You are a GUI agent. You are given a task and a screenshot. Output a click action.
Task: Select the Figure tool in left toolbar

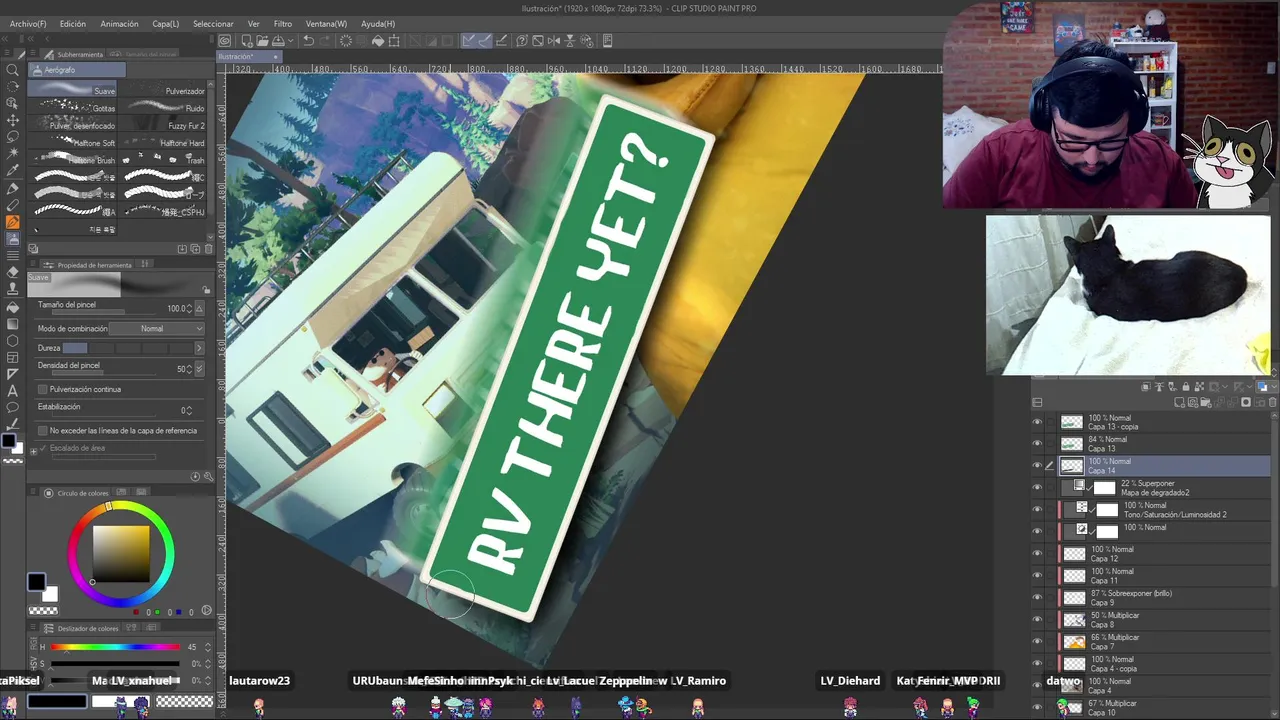pyautogui.click(x=13, y=341)
